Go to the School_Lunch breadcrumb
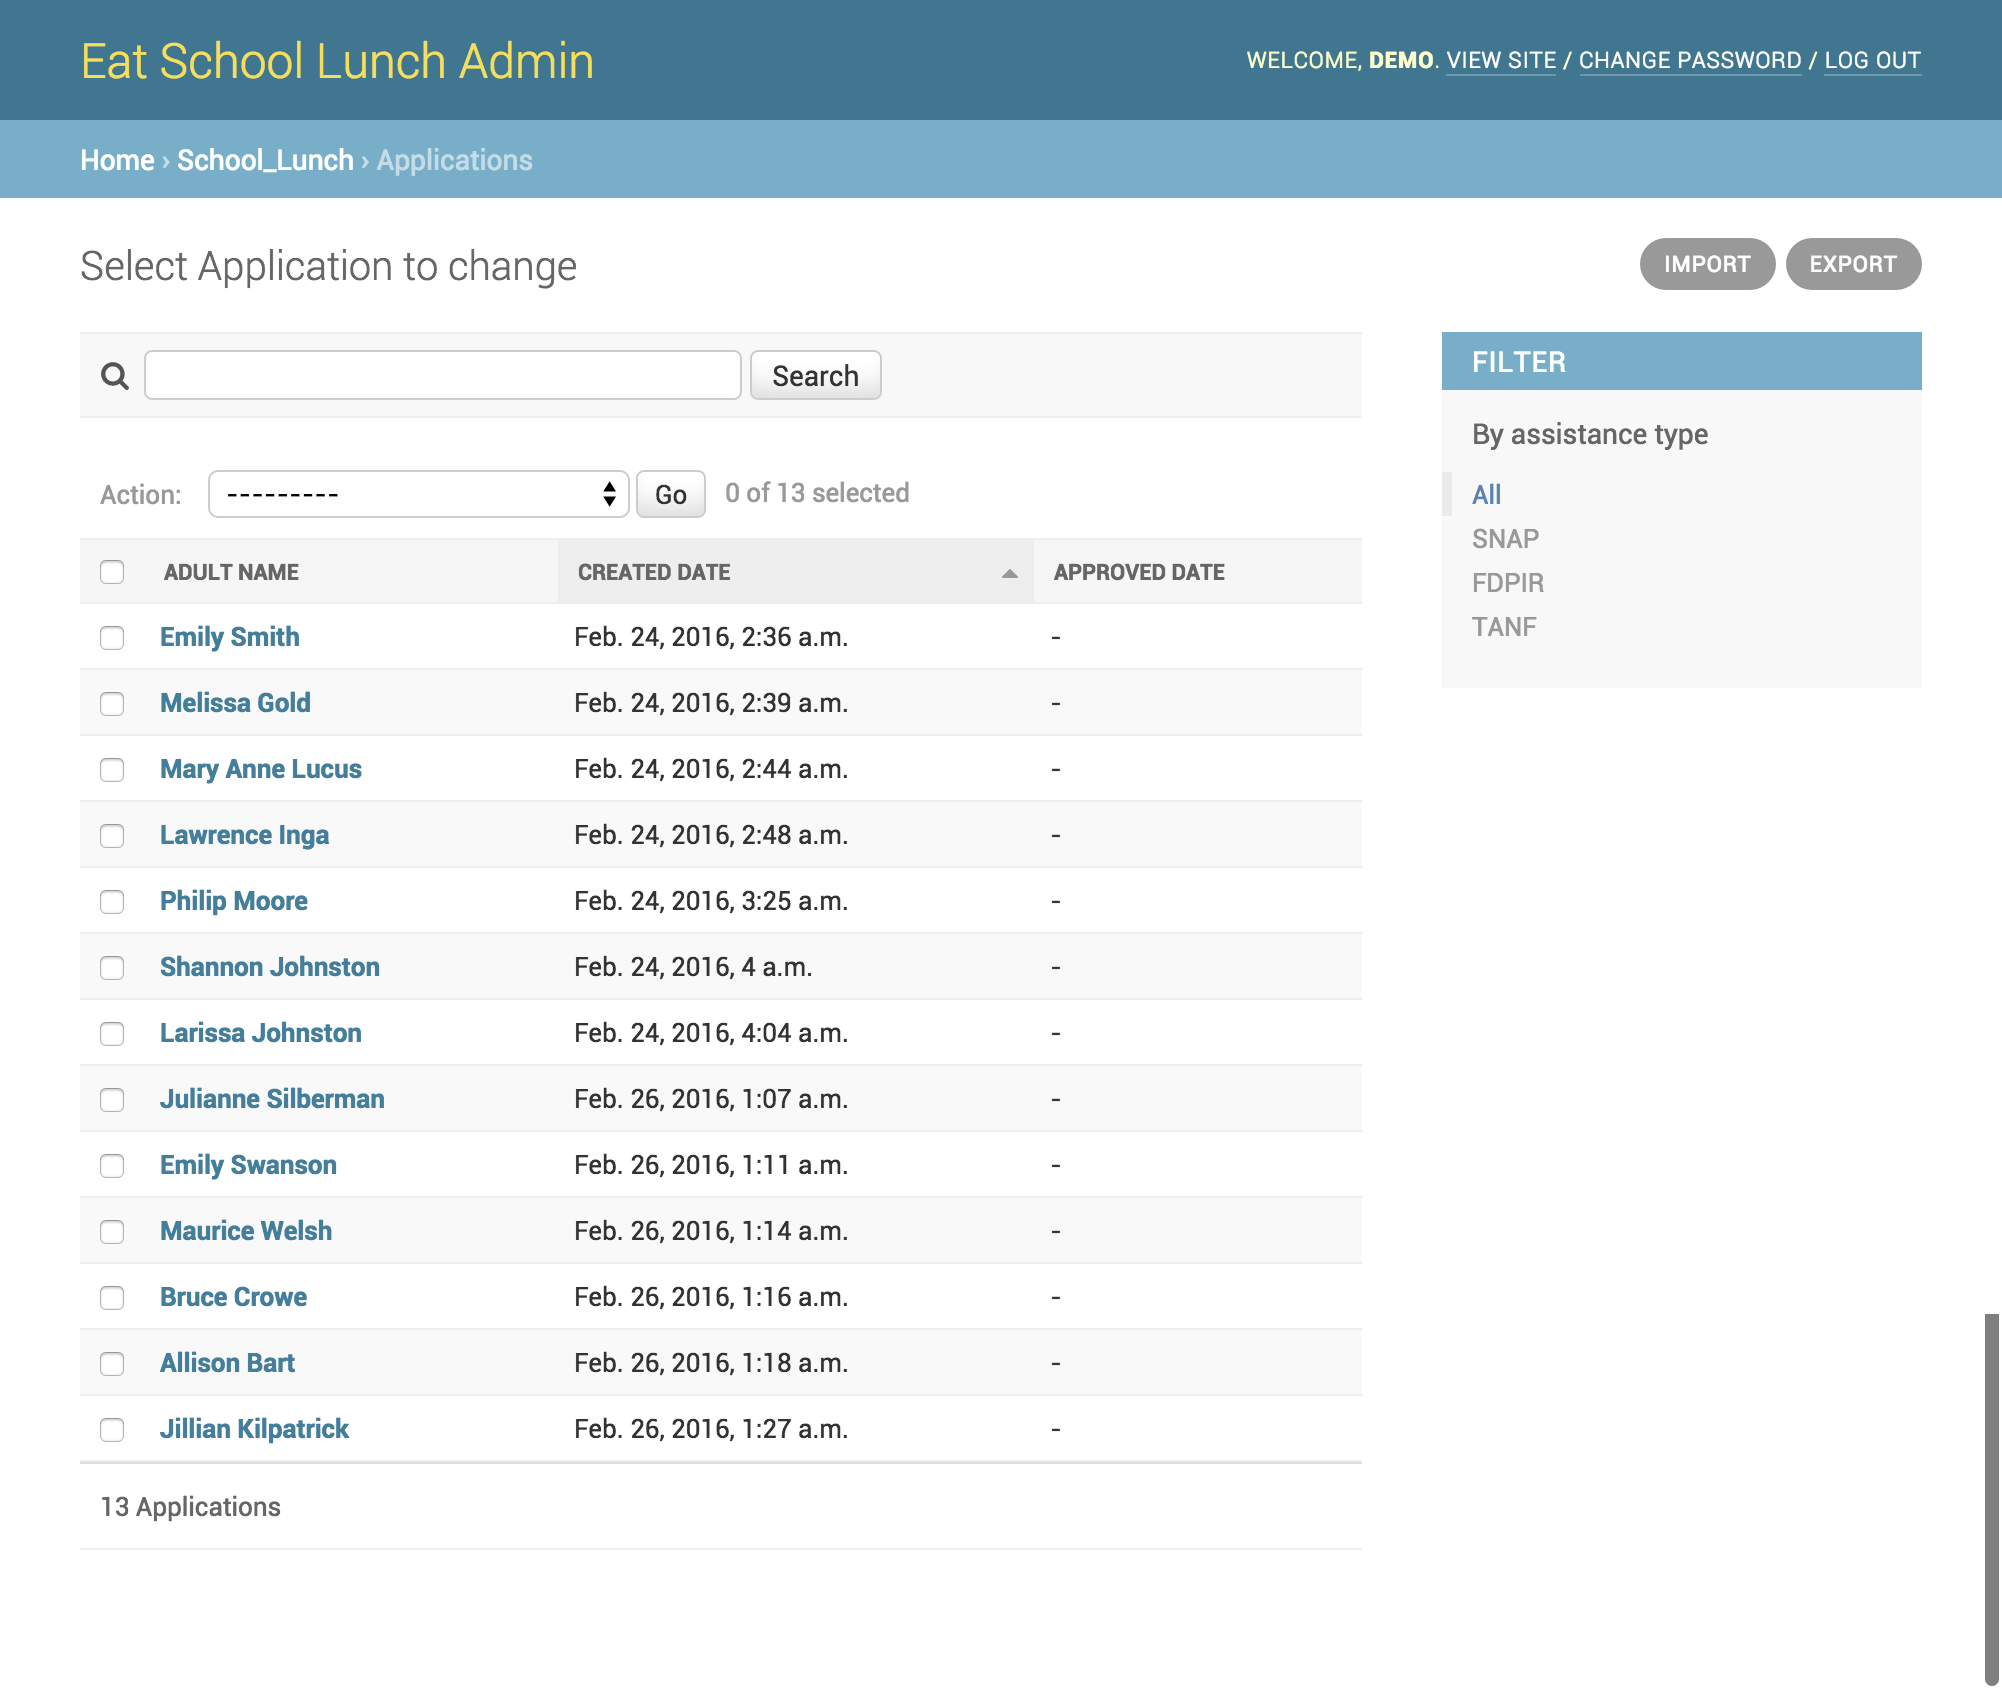The height and width of the screenshot is (1690, 2002). click(265, 160)
